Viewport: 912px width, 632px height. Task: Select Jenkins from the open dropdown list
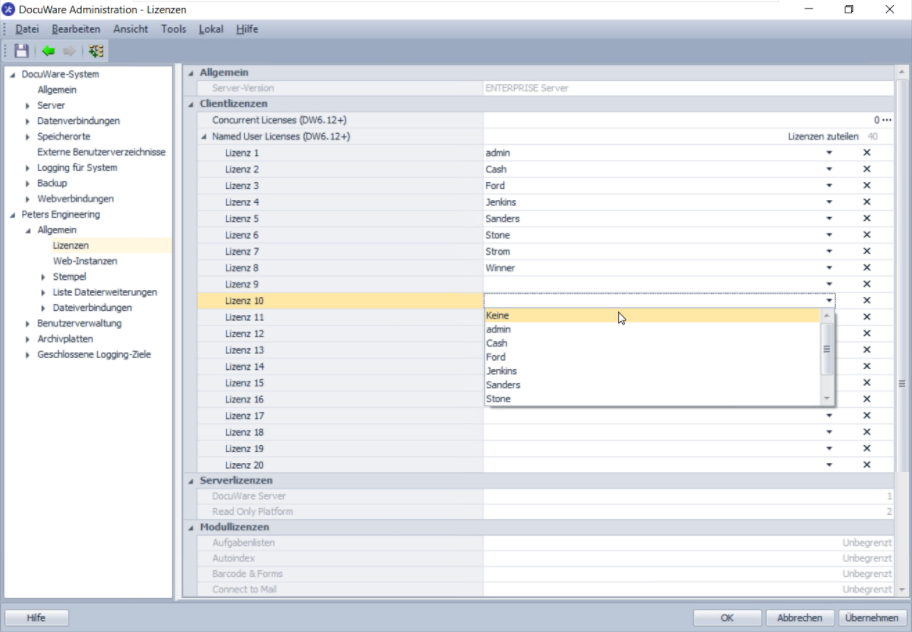coord(500,371)
